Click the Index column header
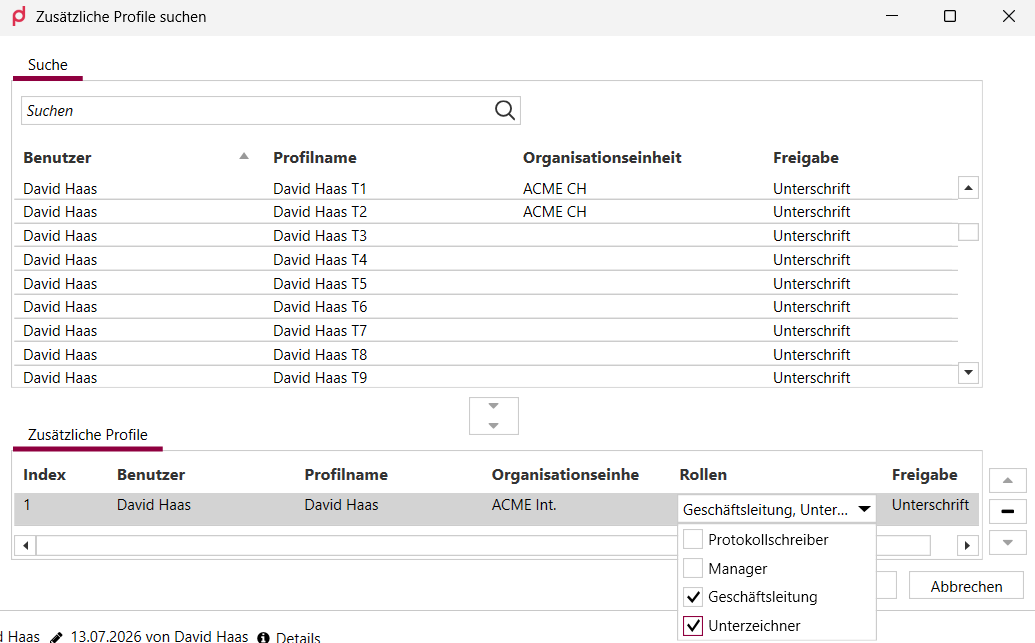This screenshot has width=1035, height=643. click(44, 475)
